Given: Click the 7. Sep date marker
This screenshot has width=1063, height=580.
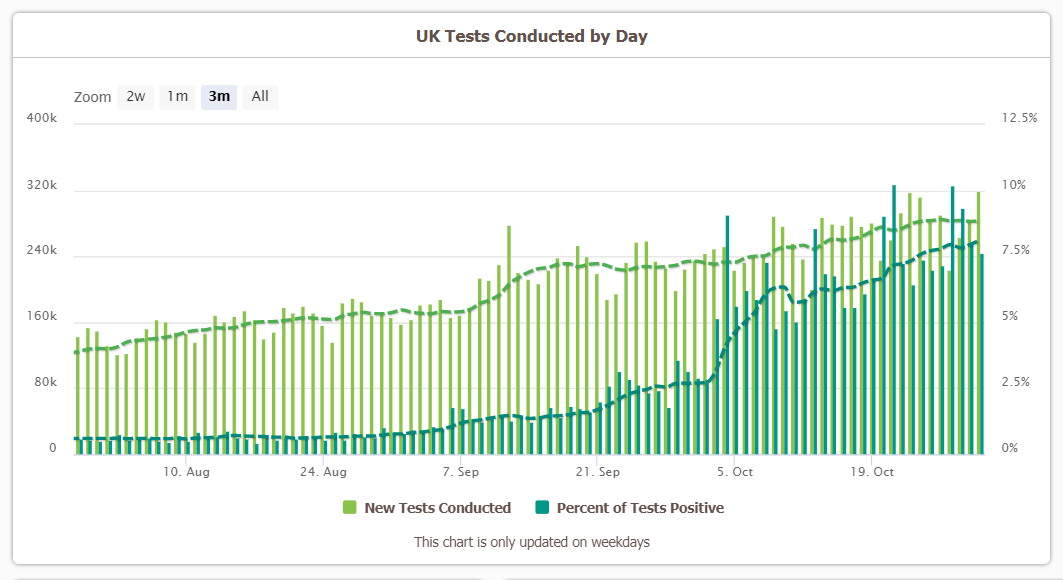Looking at the screenshot, I should click(x=461, y=470).
